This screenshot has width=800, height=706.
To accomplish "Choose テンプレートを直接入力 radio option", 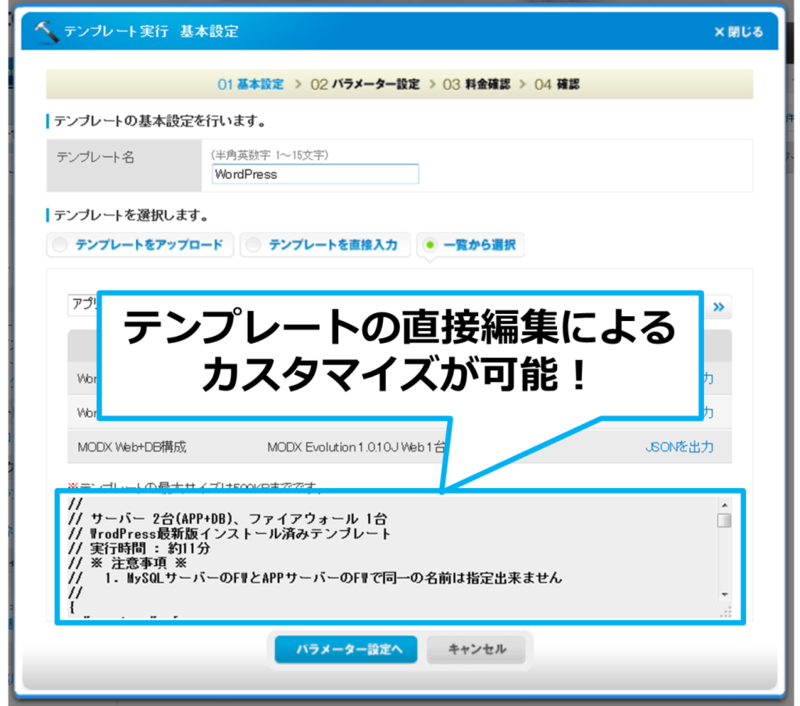I will coord(325,245).
